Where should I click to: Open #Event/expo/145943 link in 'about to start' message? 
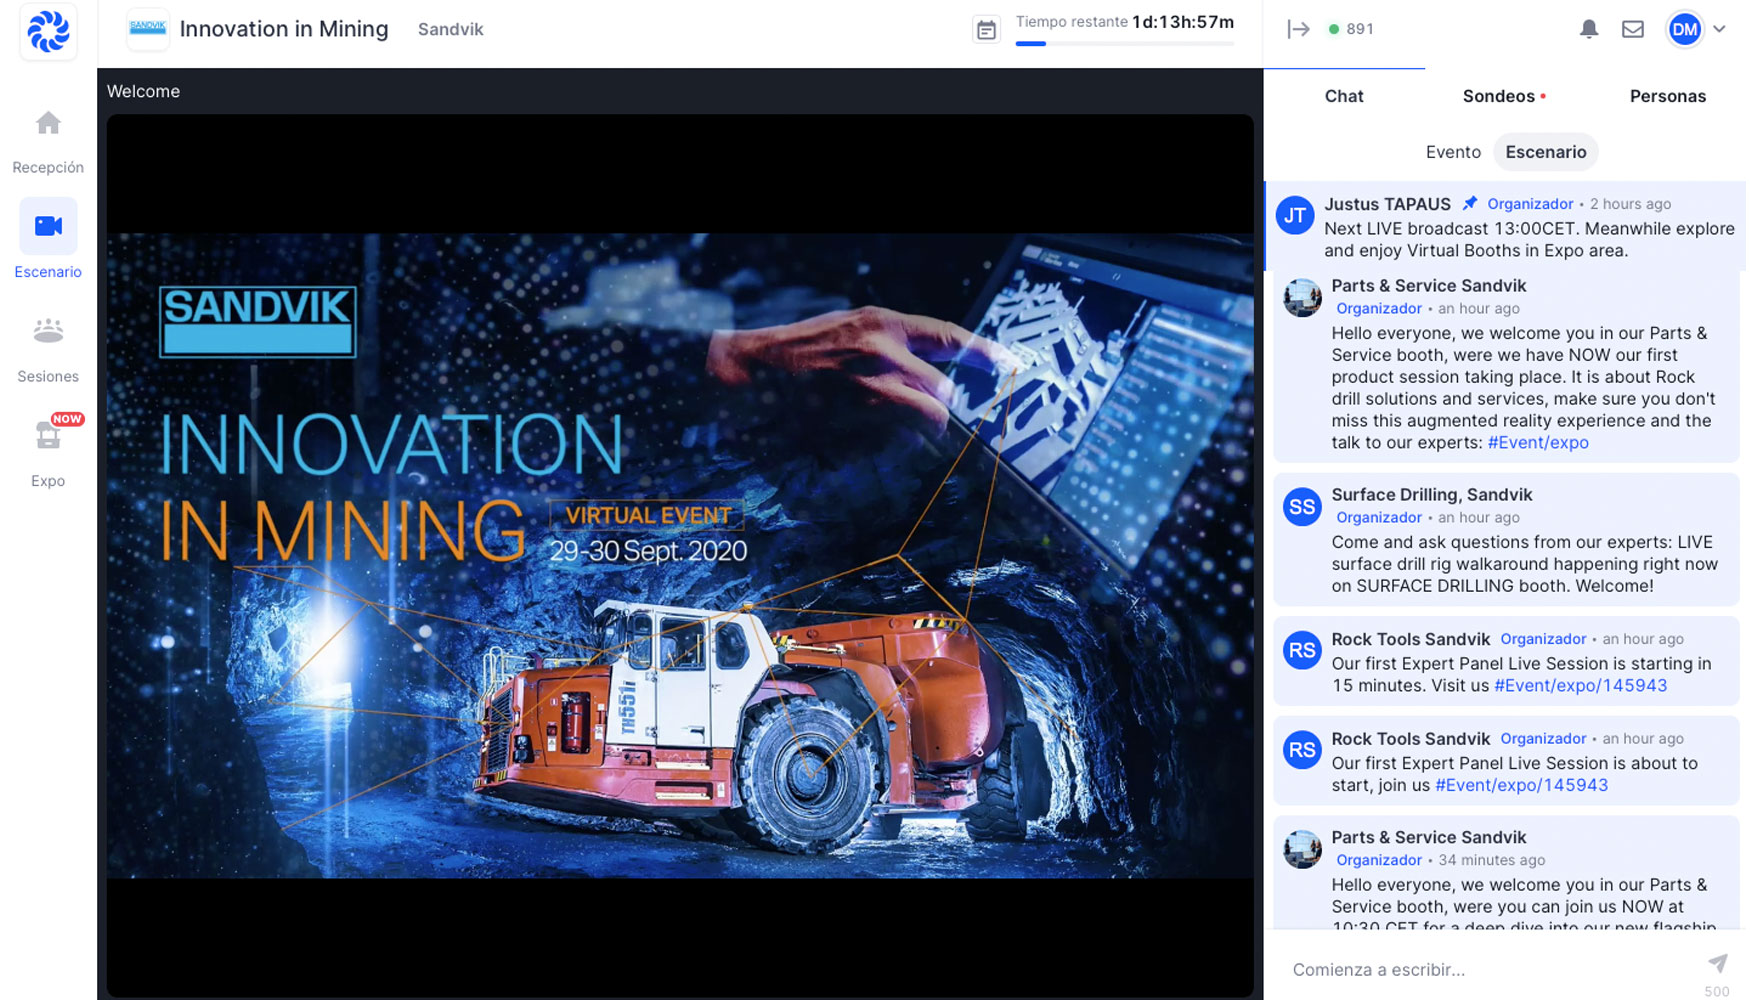tap(1521, 785)
